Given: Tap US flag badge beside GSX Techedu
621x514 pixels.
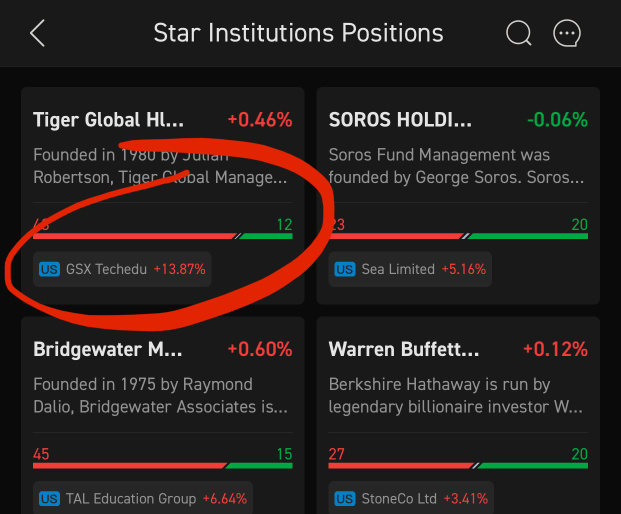Looking at the screenshot, I should coord(50,269).
